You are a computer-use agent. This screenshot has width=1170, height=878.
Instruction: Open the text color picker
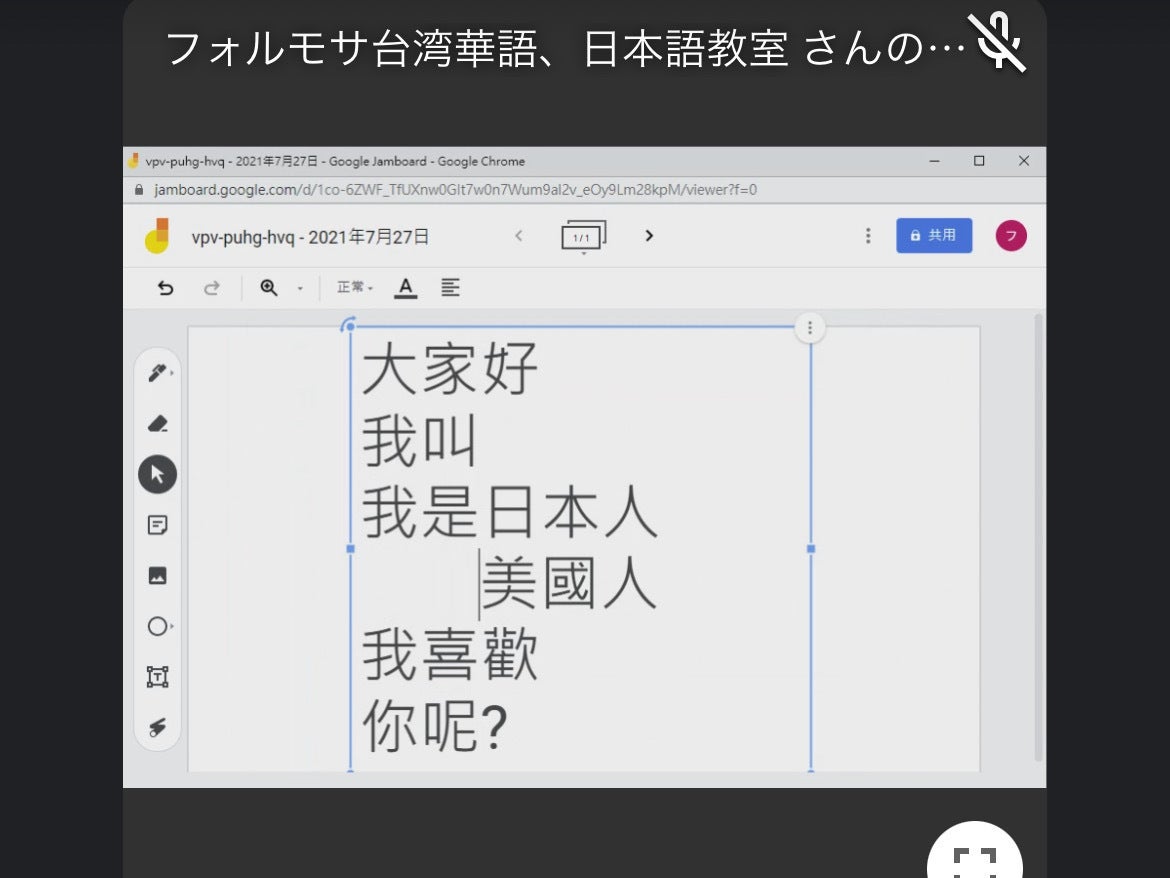tap(405, 288)
